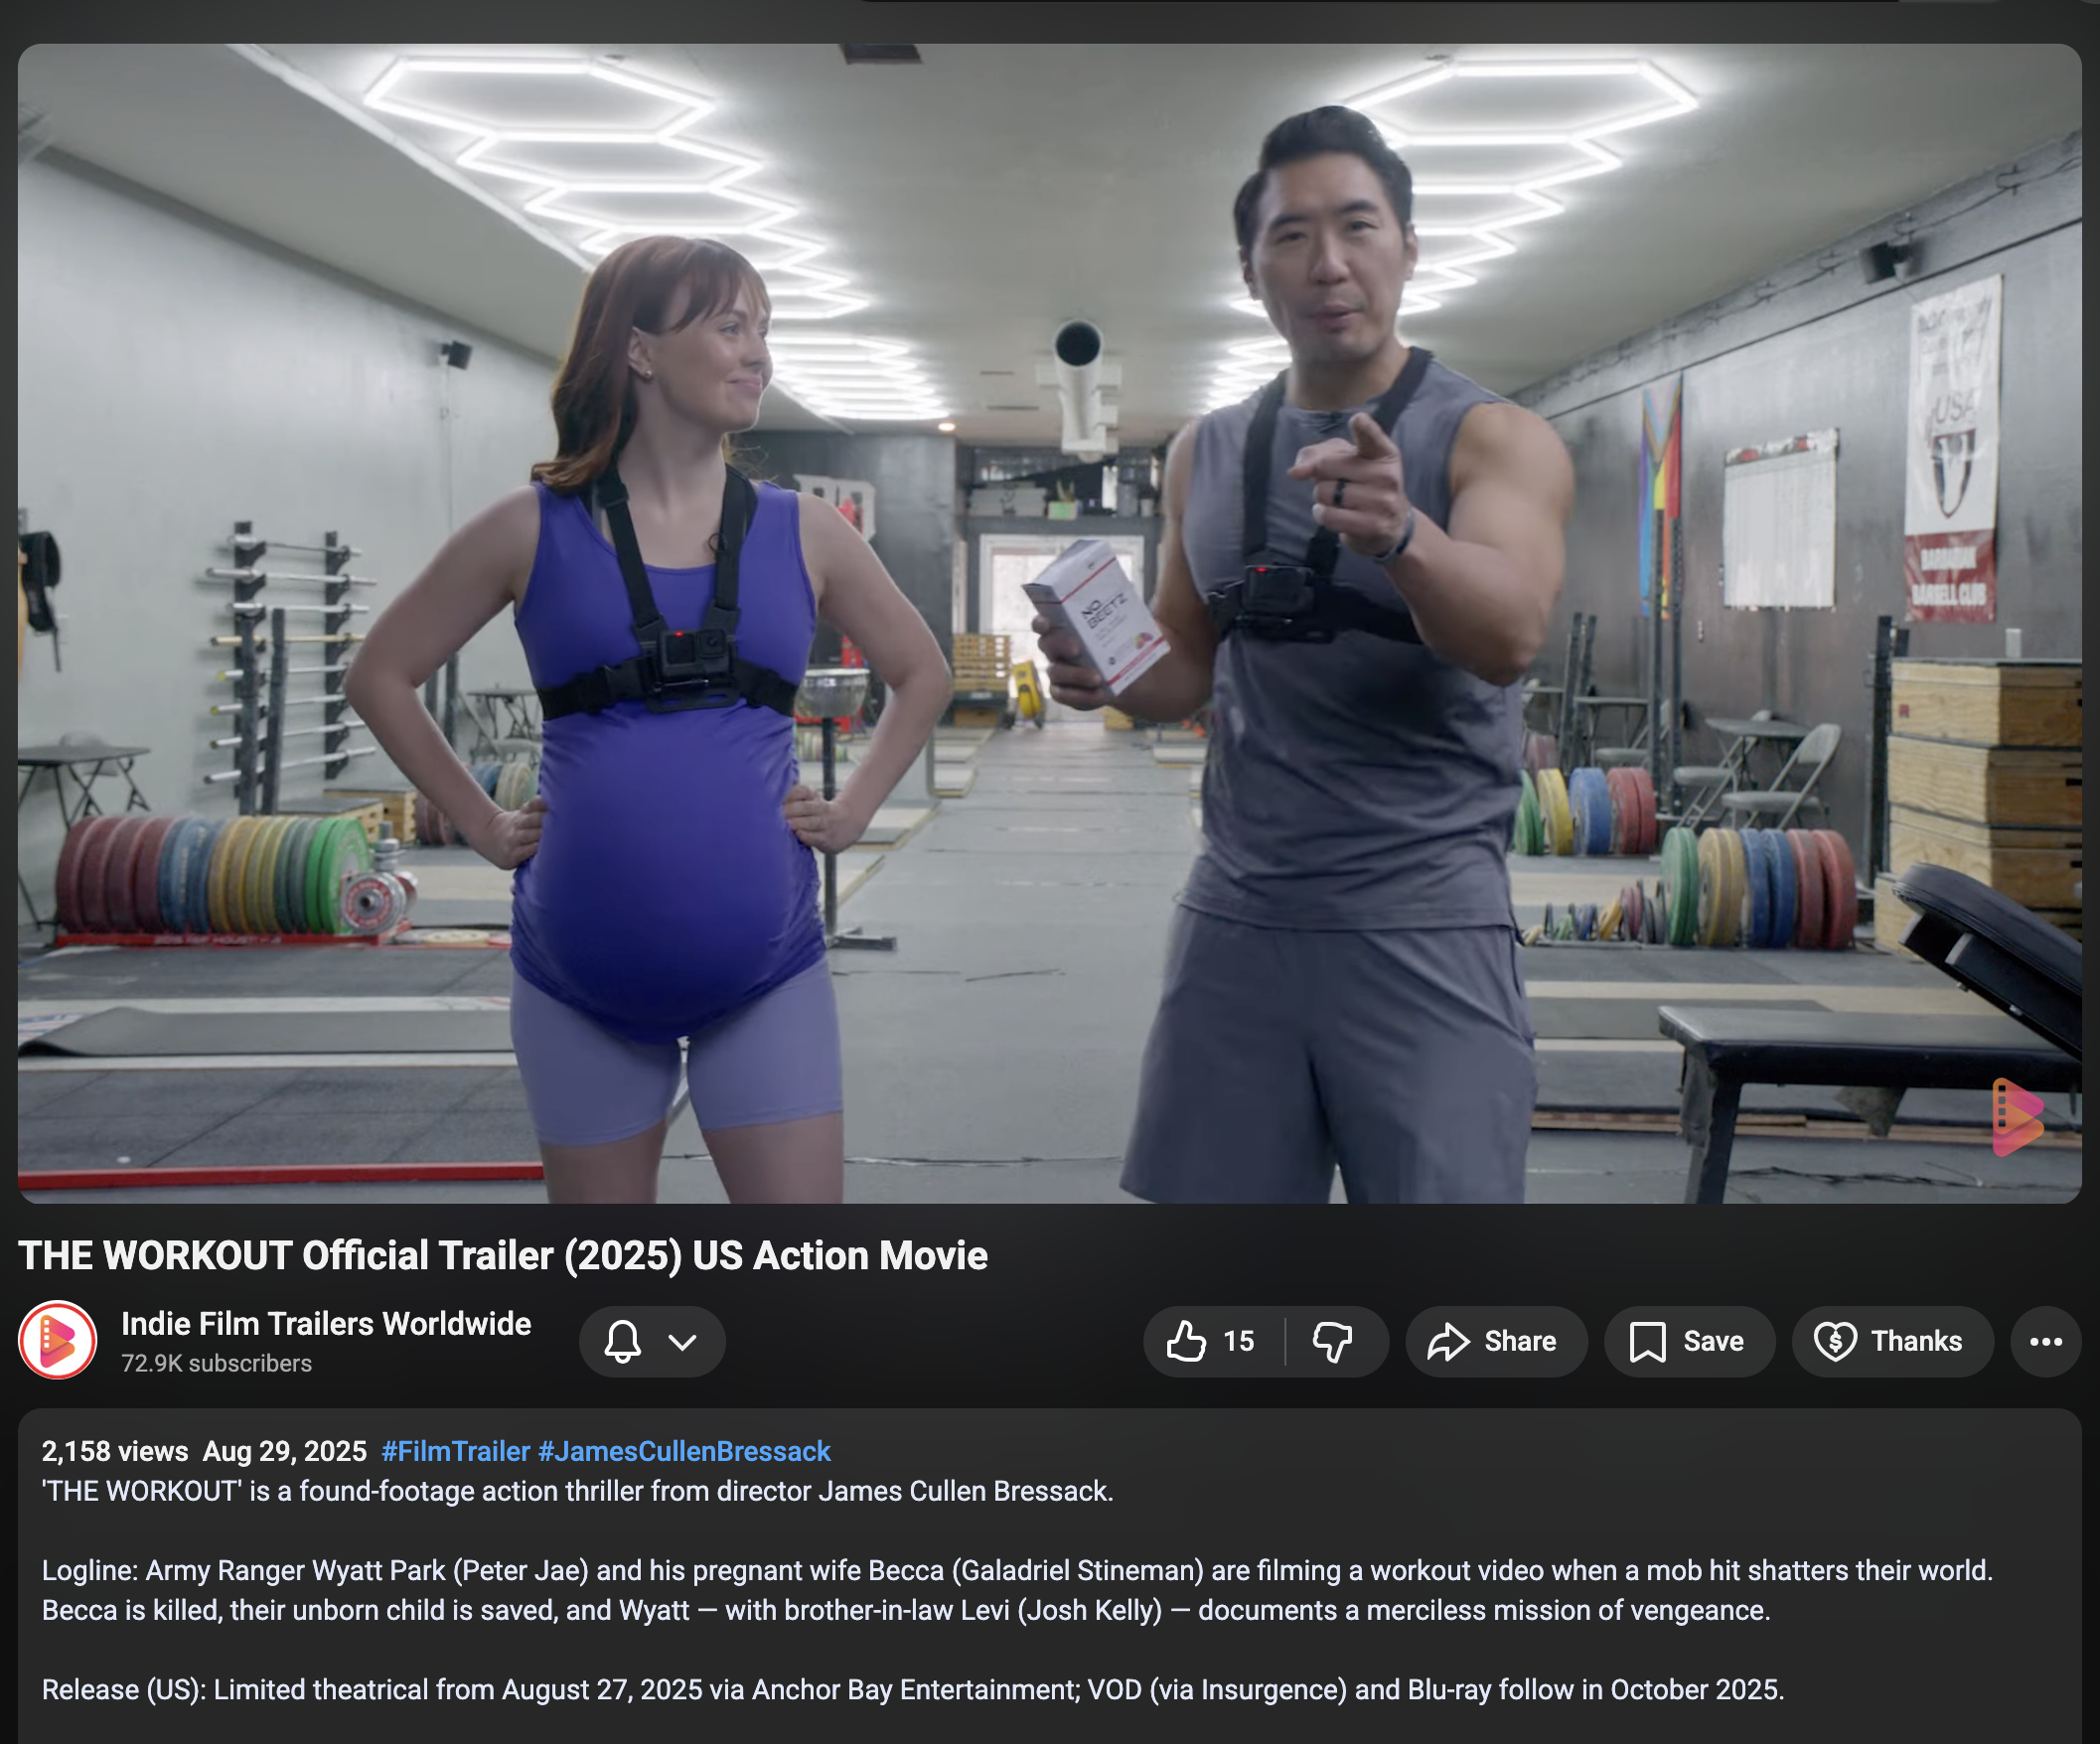Open the three-dot more actions menu
This screenshot has width=2100, height=1744.
[2045, 1341]
